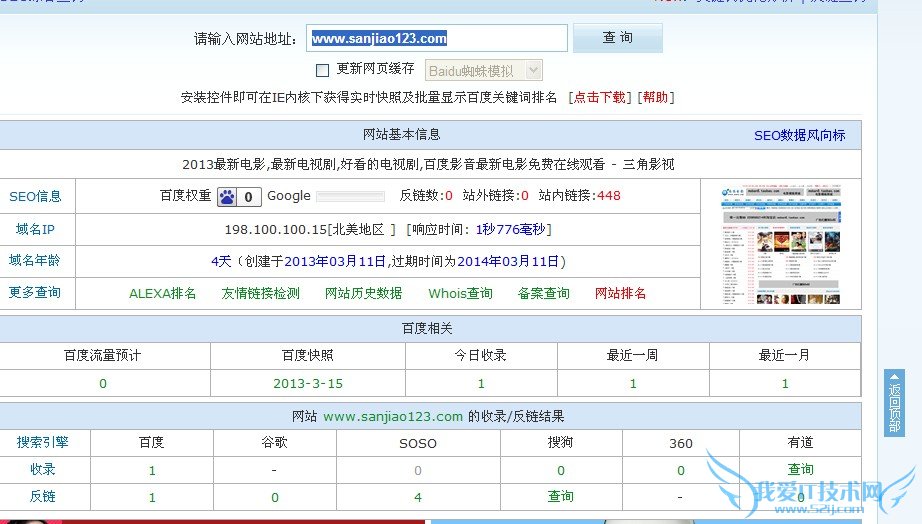922x524 pixels.
Task: Click the 4天 domain age value
Action: pyautogui.click(x=221, y=261)
